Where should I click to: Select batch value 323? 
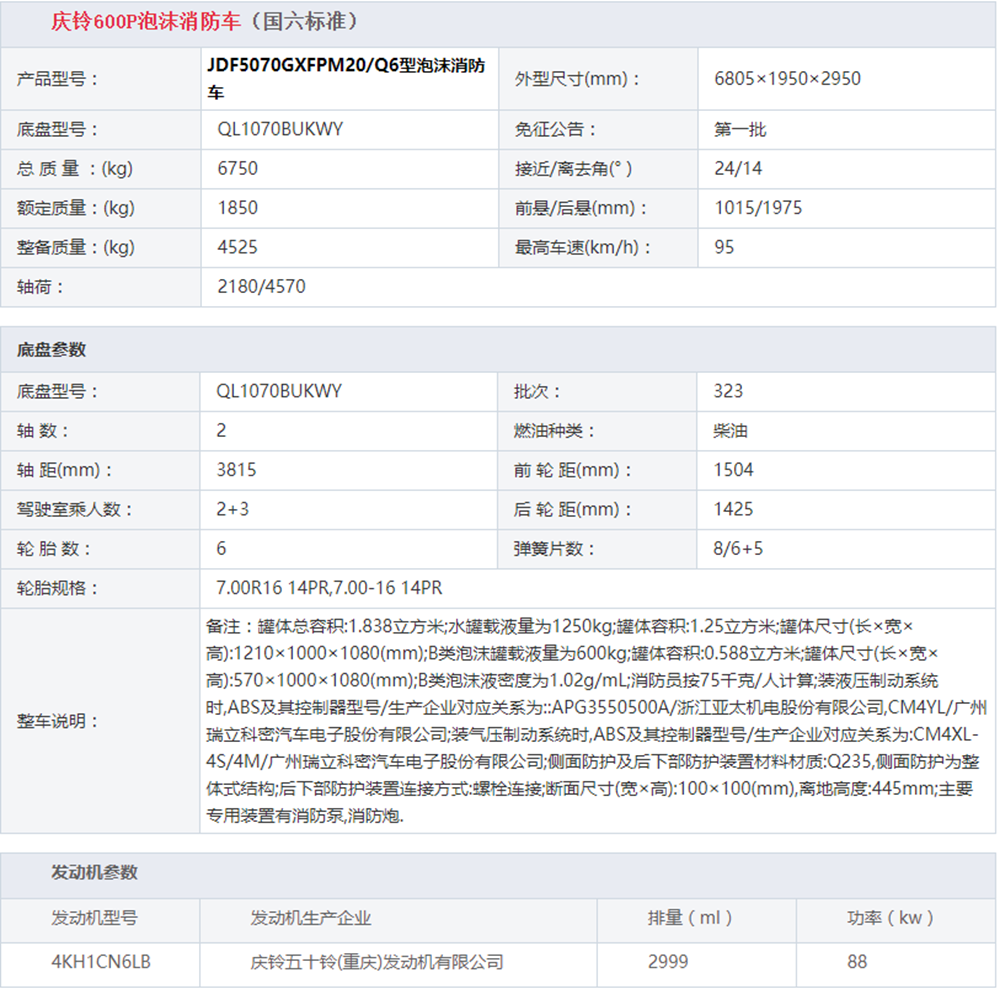click(x=728, y=391)
